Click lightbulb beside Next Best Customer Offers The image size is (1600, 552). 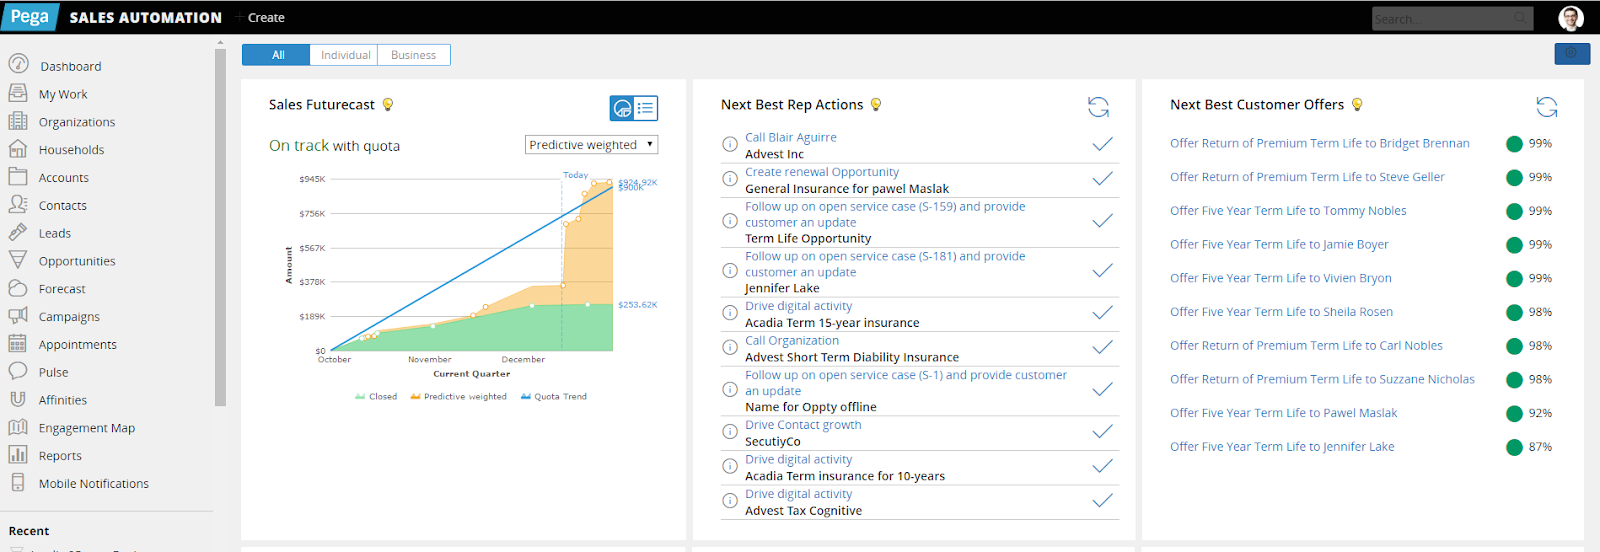click(1357, 104)
